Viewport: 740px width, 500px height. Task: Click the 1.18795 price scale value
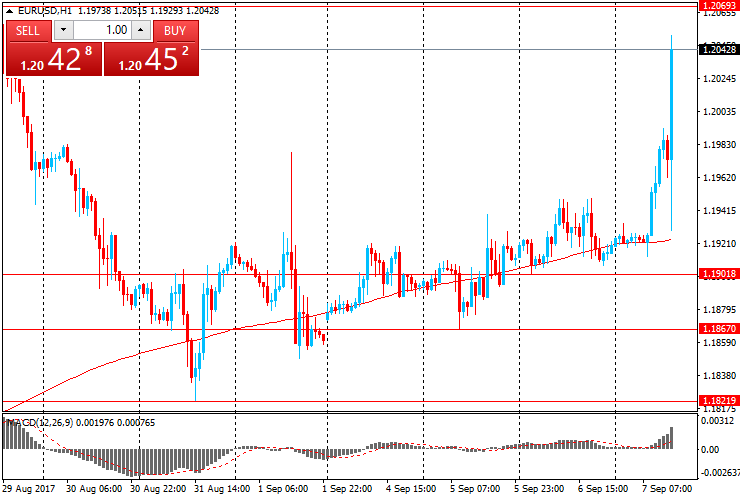719,310
